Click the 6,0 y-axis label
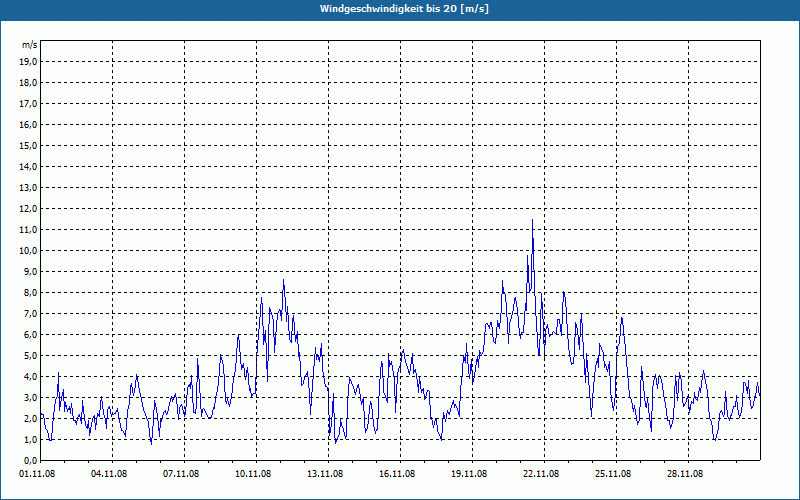 [x=30, y=335]
